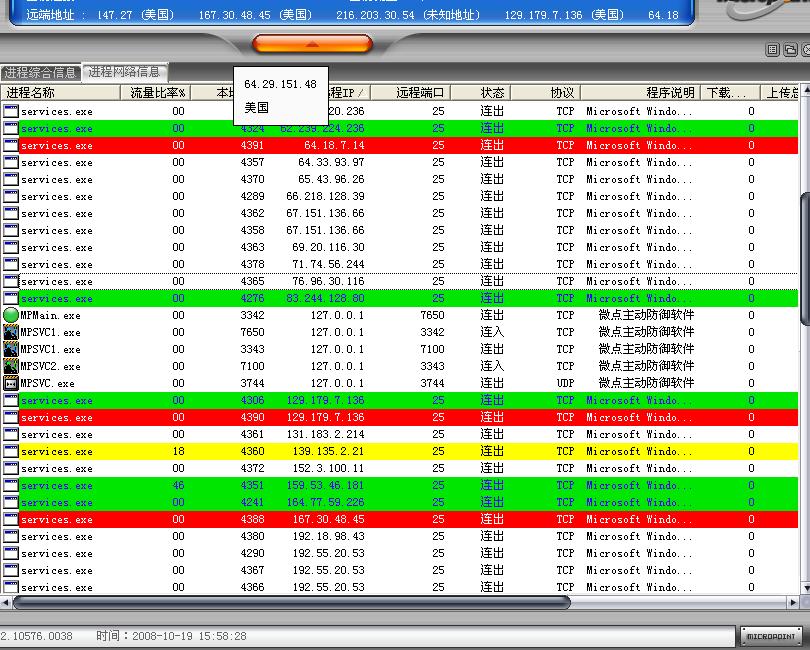Click the services.exe icon on the port 4388 row

(x=10, y=519)
